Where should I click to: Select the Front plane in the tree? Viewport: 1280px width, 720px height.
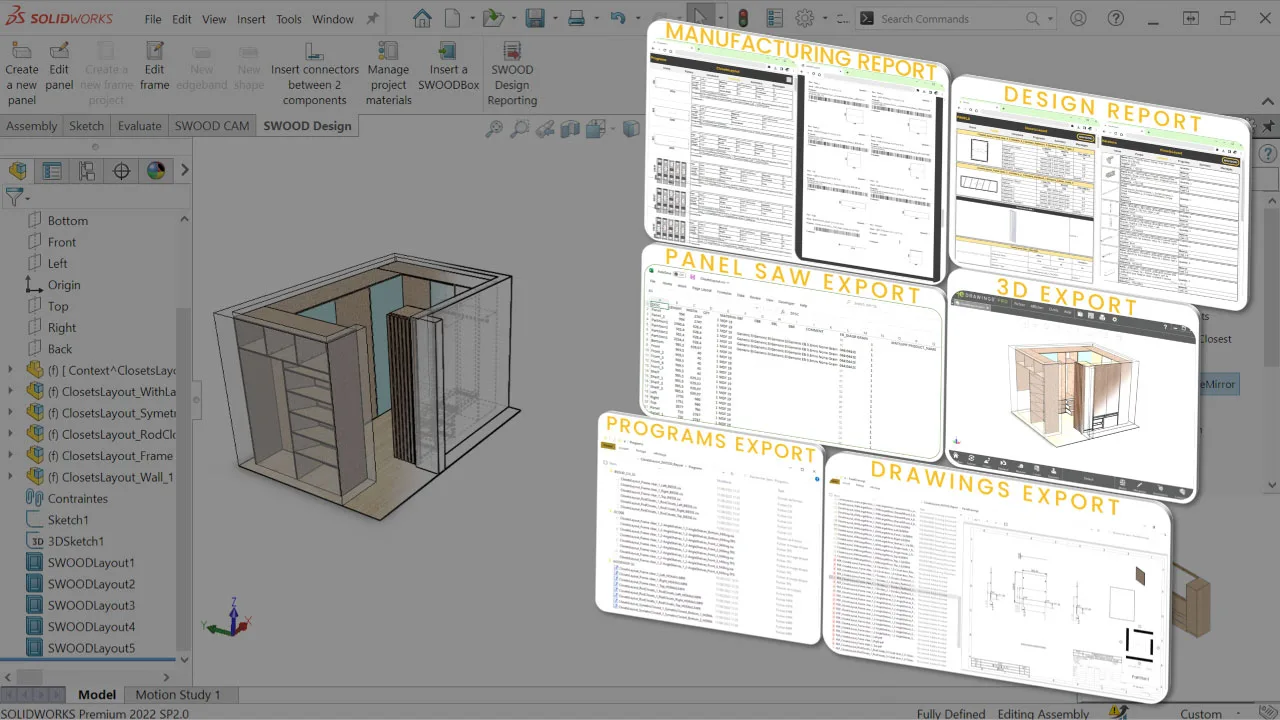pyautogui.click(x=61, y=242)
